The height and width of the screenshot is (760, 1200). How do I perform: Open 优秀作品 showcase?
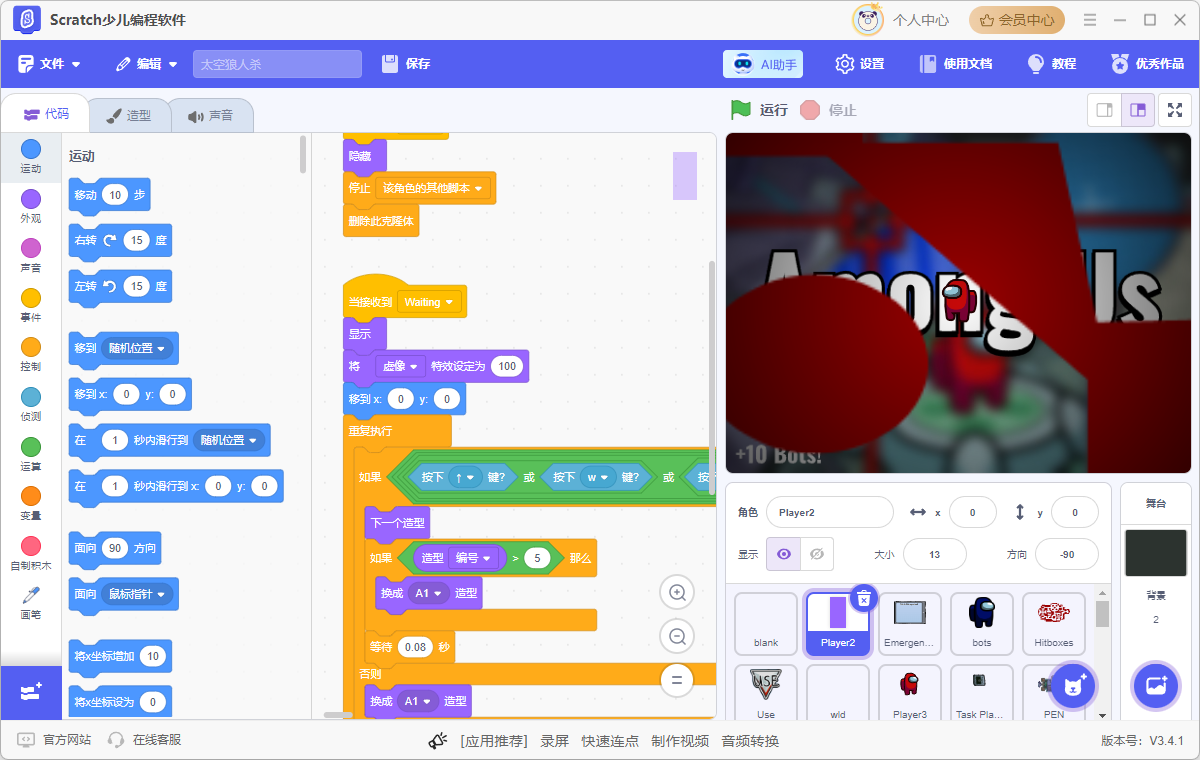(1147, 64)
